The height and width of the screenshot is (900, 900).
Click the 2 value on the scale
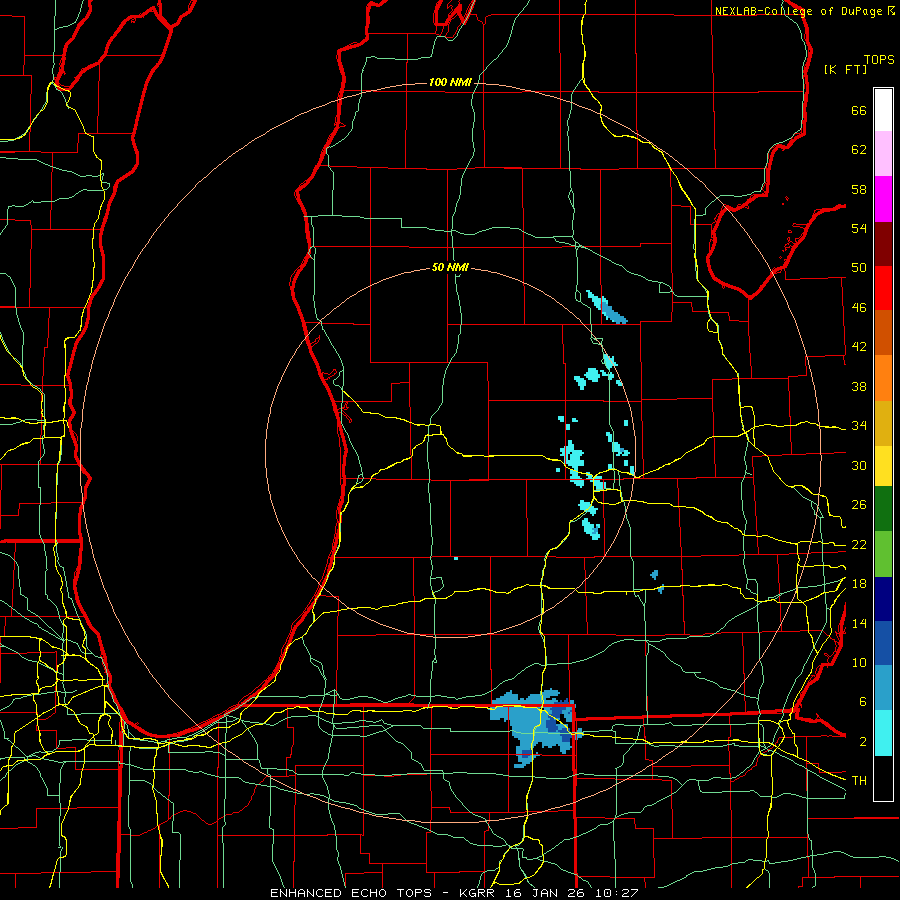[862, 742]
